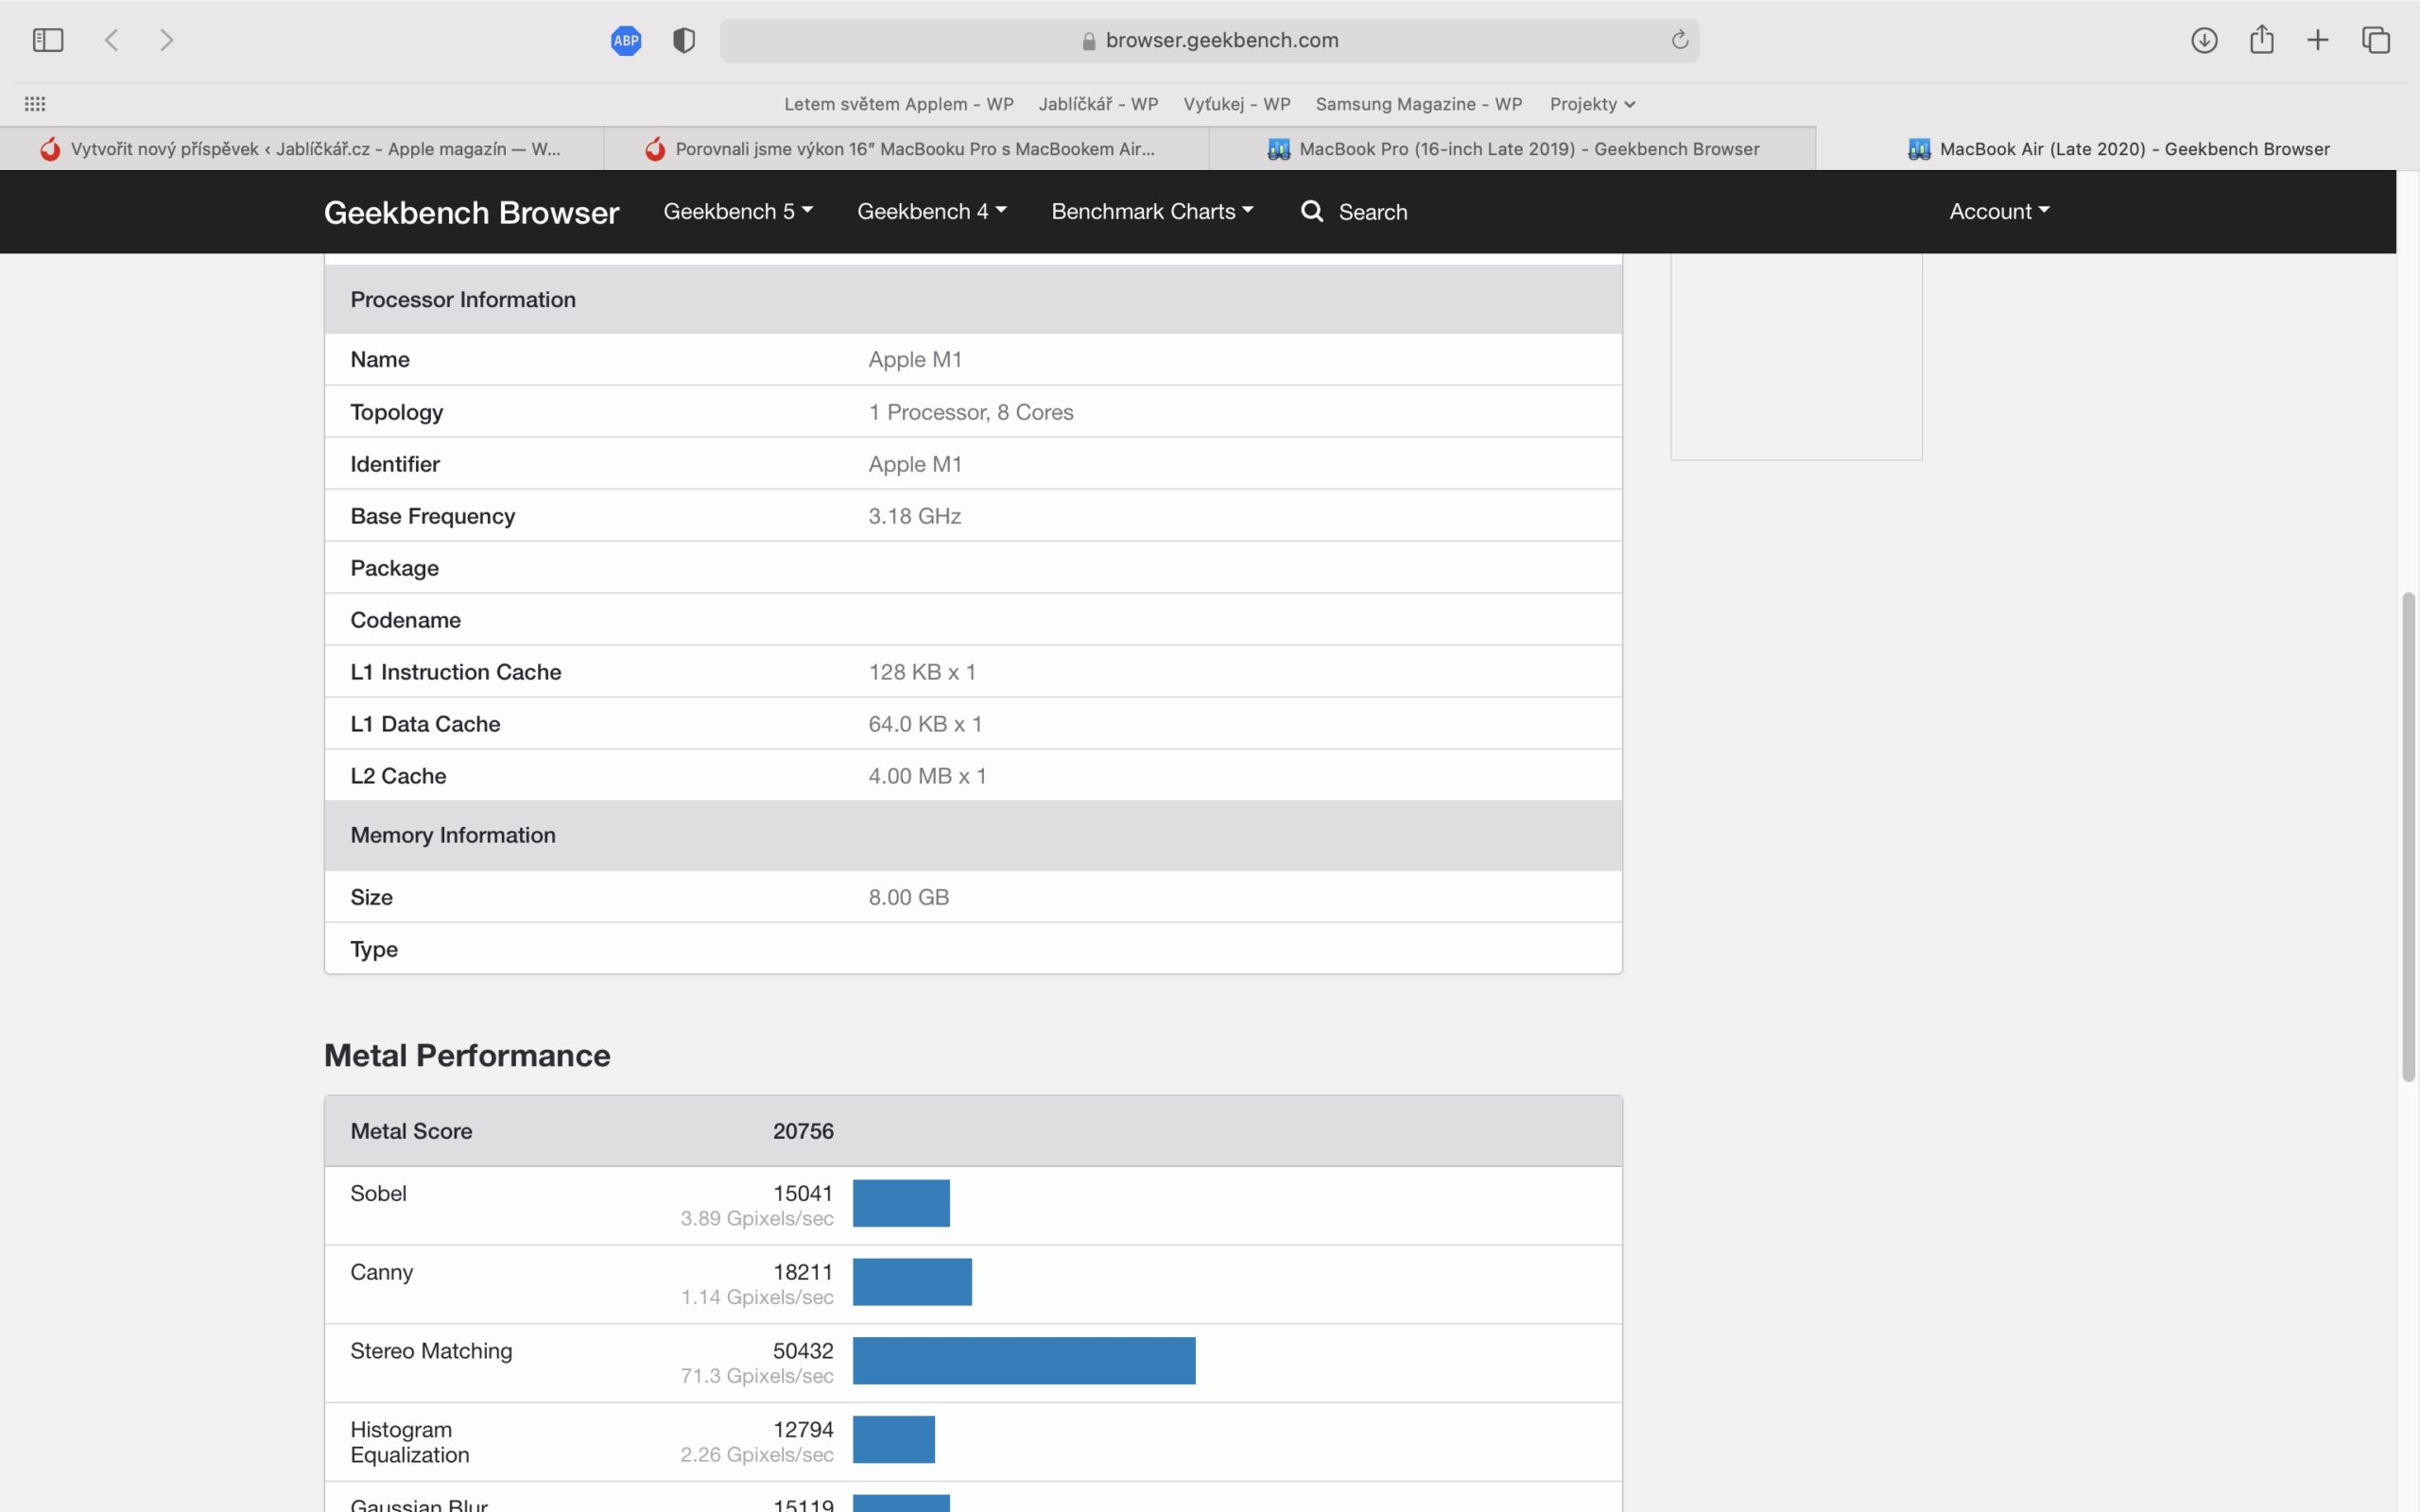Image resolution: width=2420 pixels, height=1512 pixels.
Task: Click the 64.0 KB x 1 cache value
Action: [x=925, y=724]
